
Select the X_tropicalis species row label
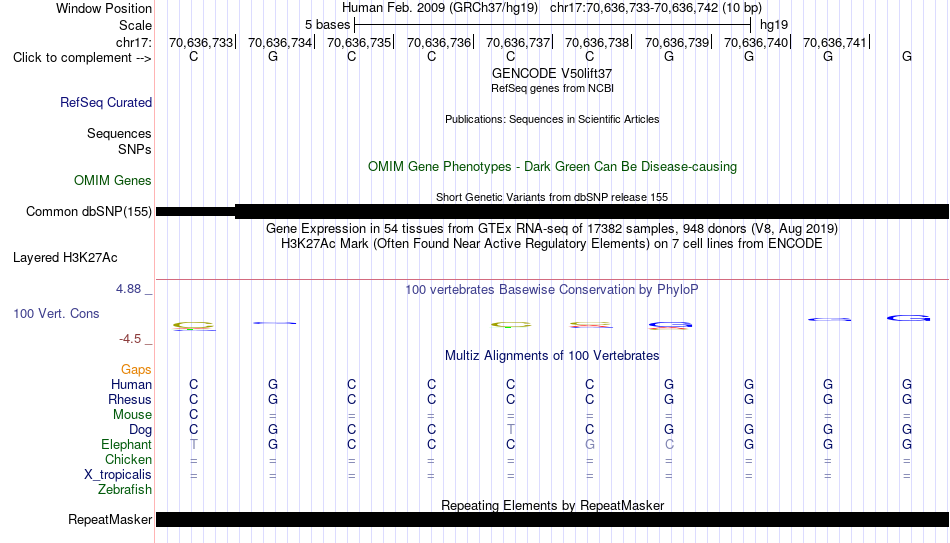[118, 475]
